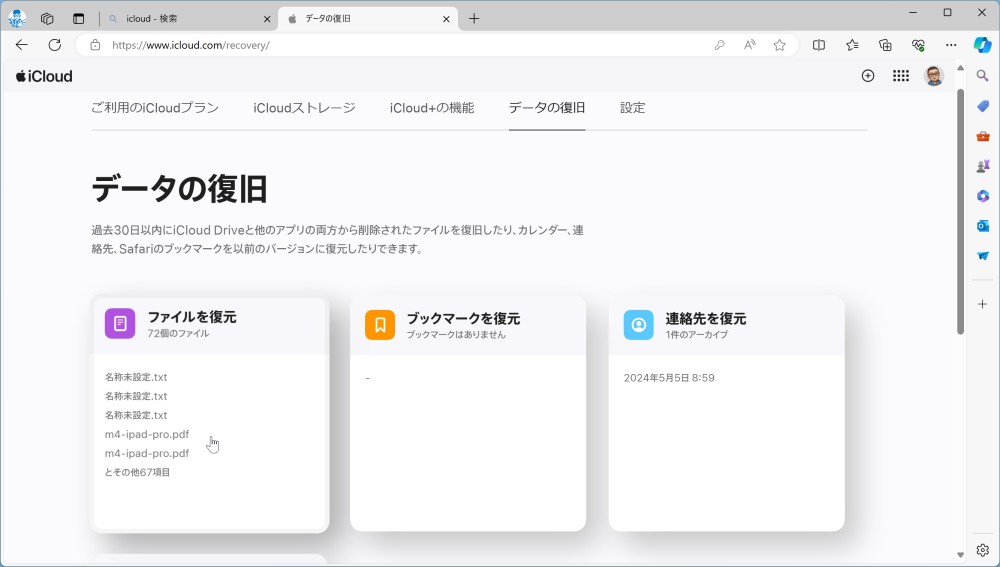
Task: Open the sidebar paper plane icon
Action: coord(983,256)
